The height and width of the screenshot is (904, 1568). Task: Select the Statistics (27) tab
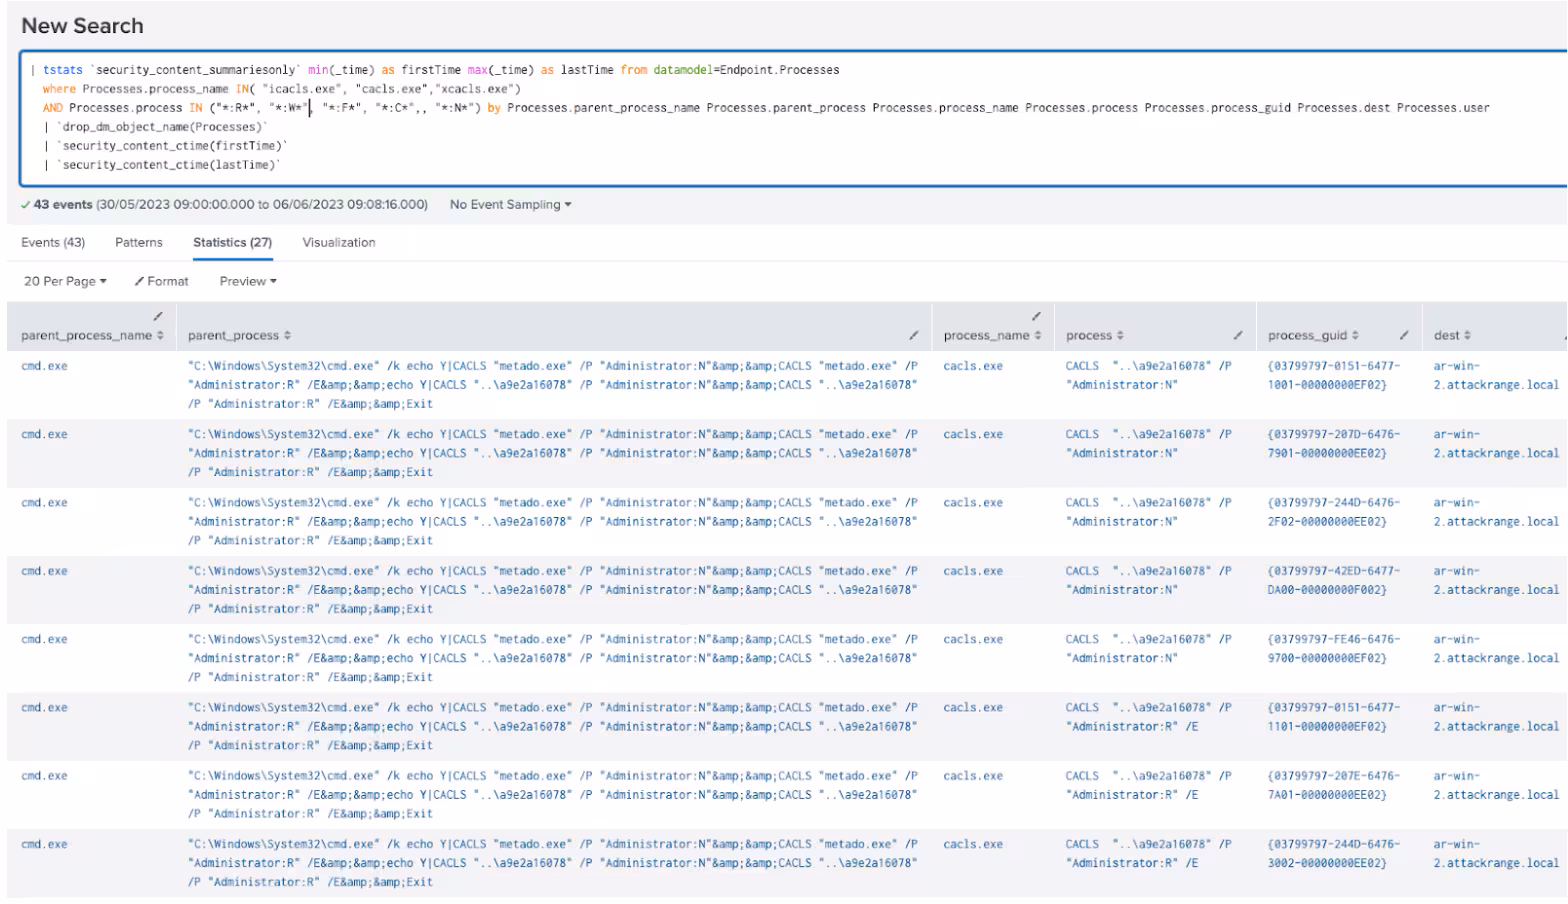232,243
